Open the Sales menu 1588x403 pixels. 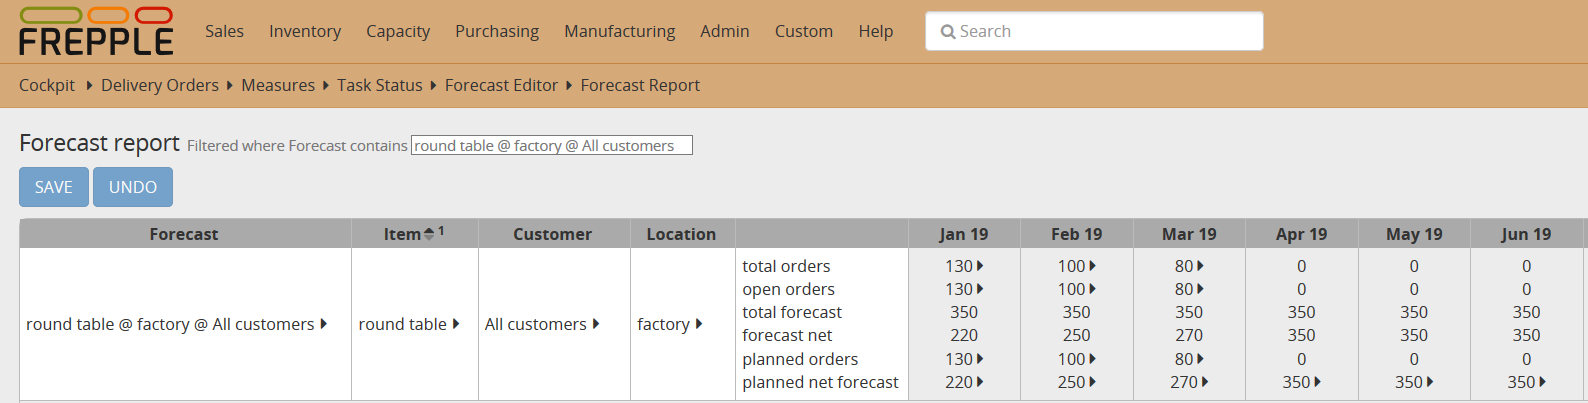224,31
